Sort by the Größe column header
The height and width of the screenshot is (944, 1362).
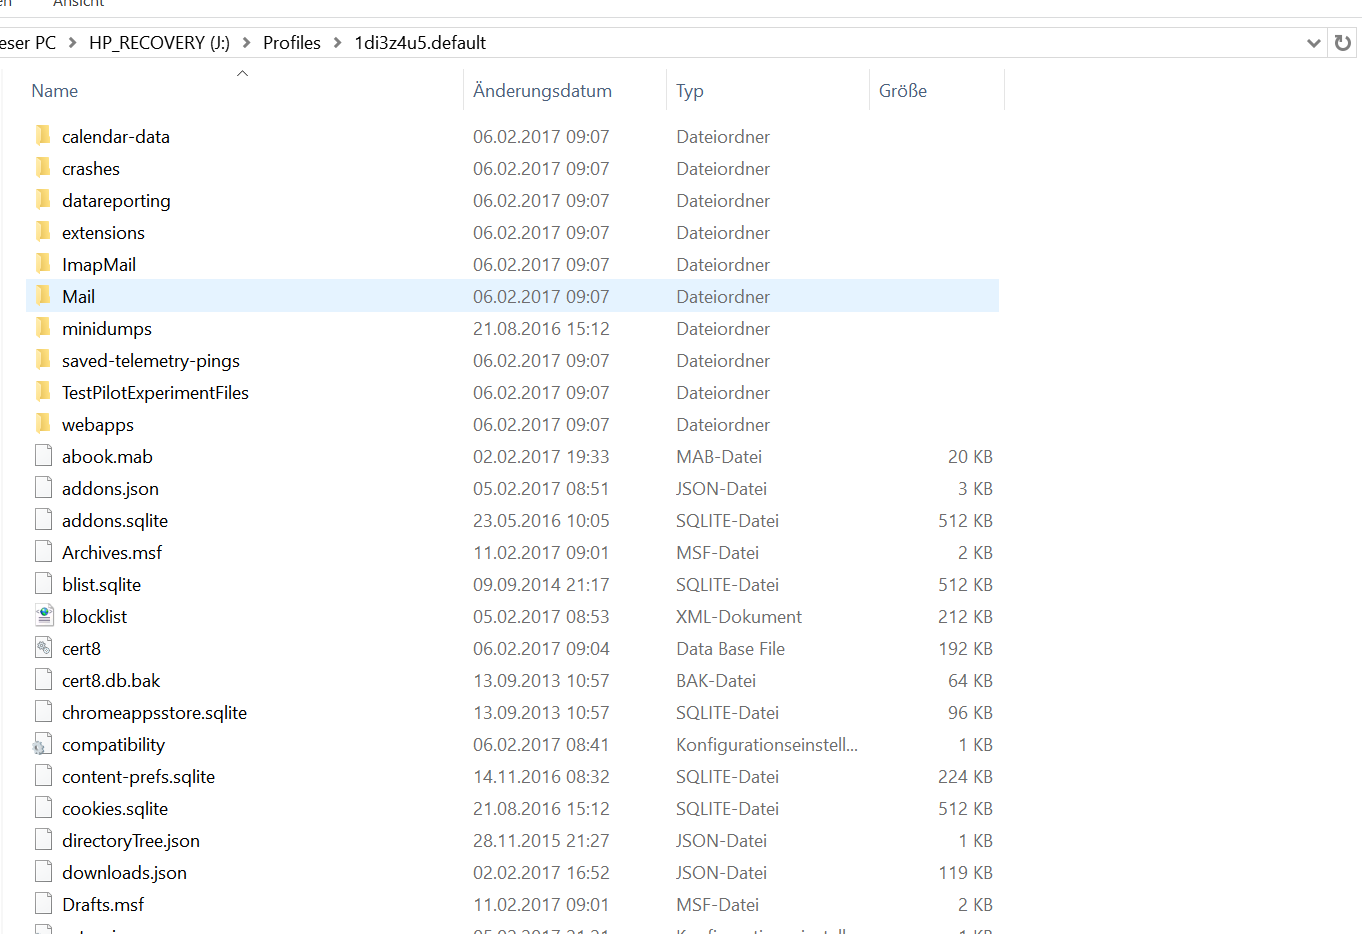pos(902,91)
